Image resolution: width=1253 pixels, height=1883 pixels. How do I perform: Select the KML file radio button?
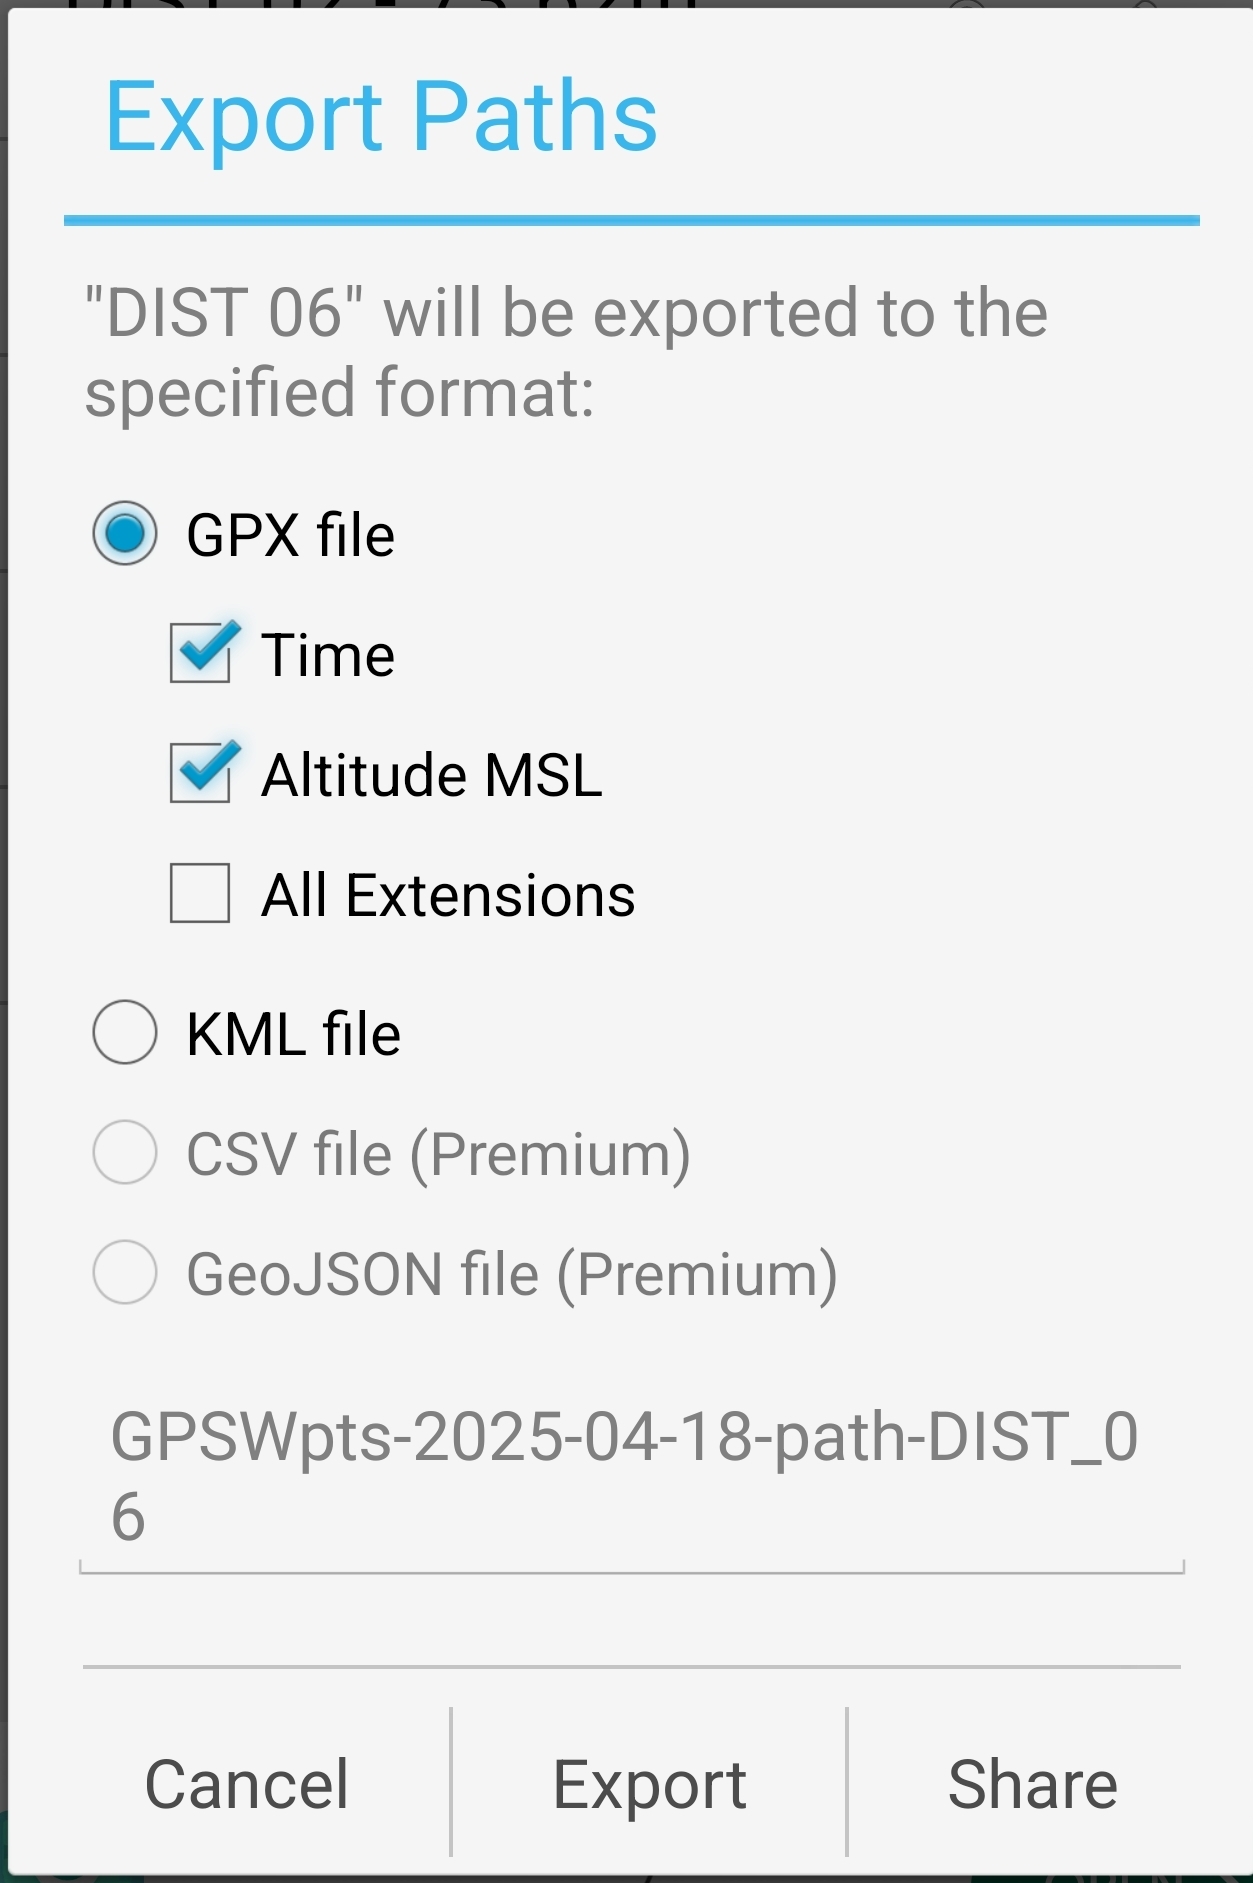click(x=125, y=1032)
